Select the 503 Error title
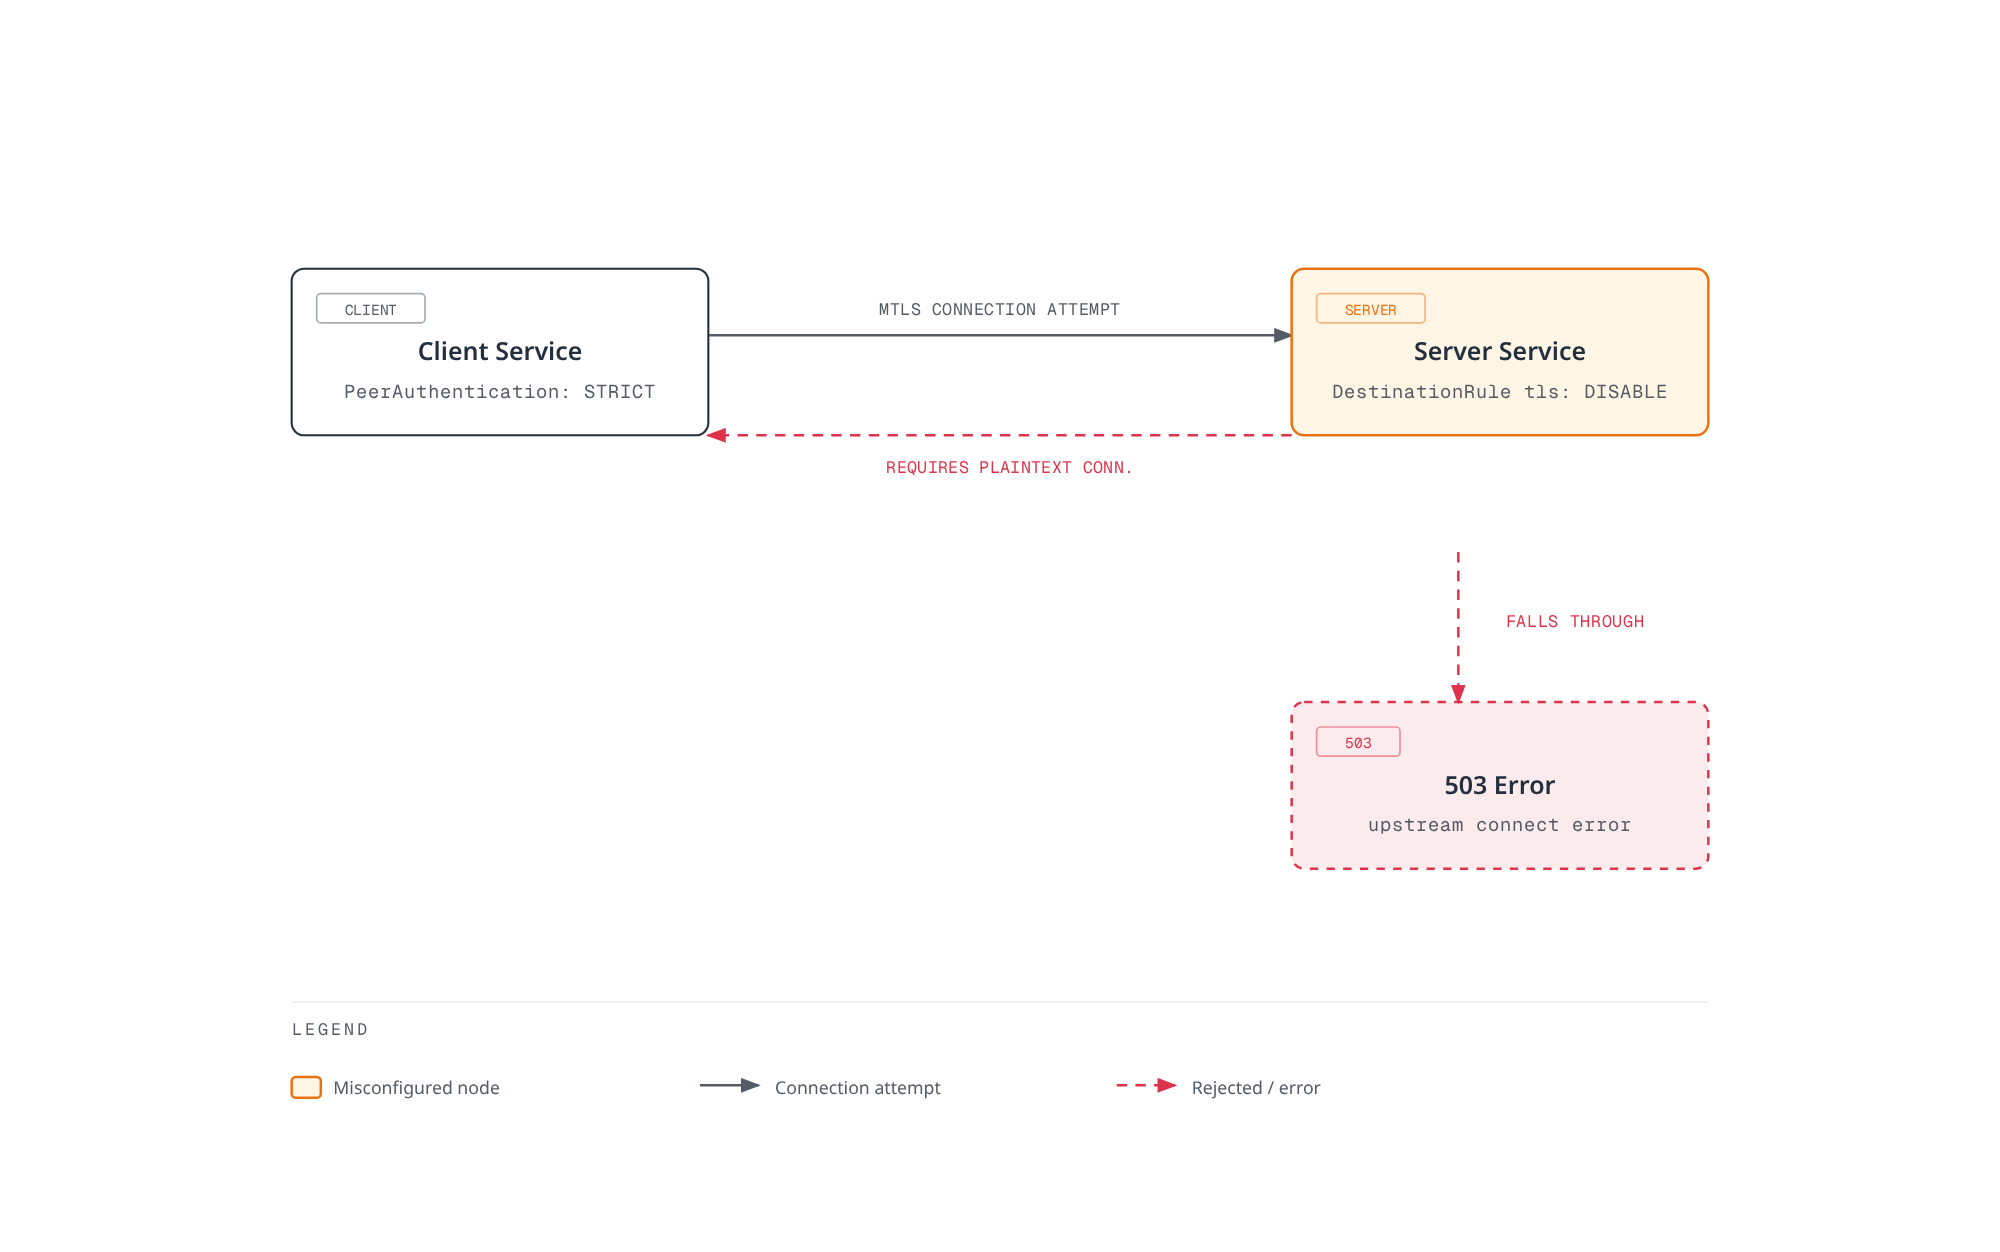The height and width of the screenshot is (1252, 2000). (1499, 786)
